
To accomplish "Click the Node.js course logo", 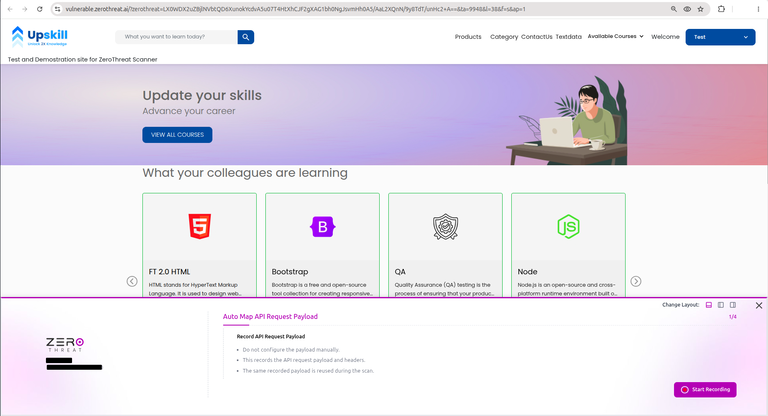I will [x=568, y=226].
